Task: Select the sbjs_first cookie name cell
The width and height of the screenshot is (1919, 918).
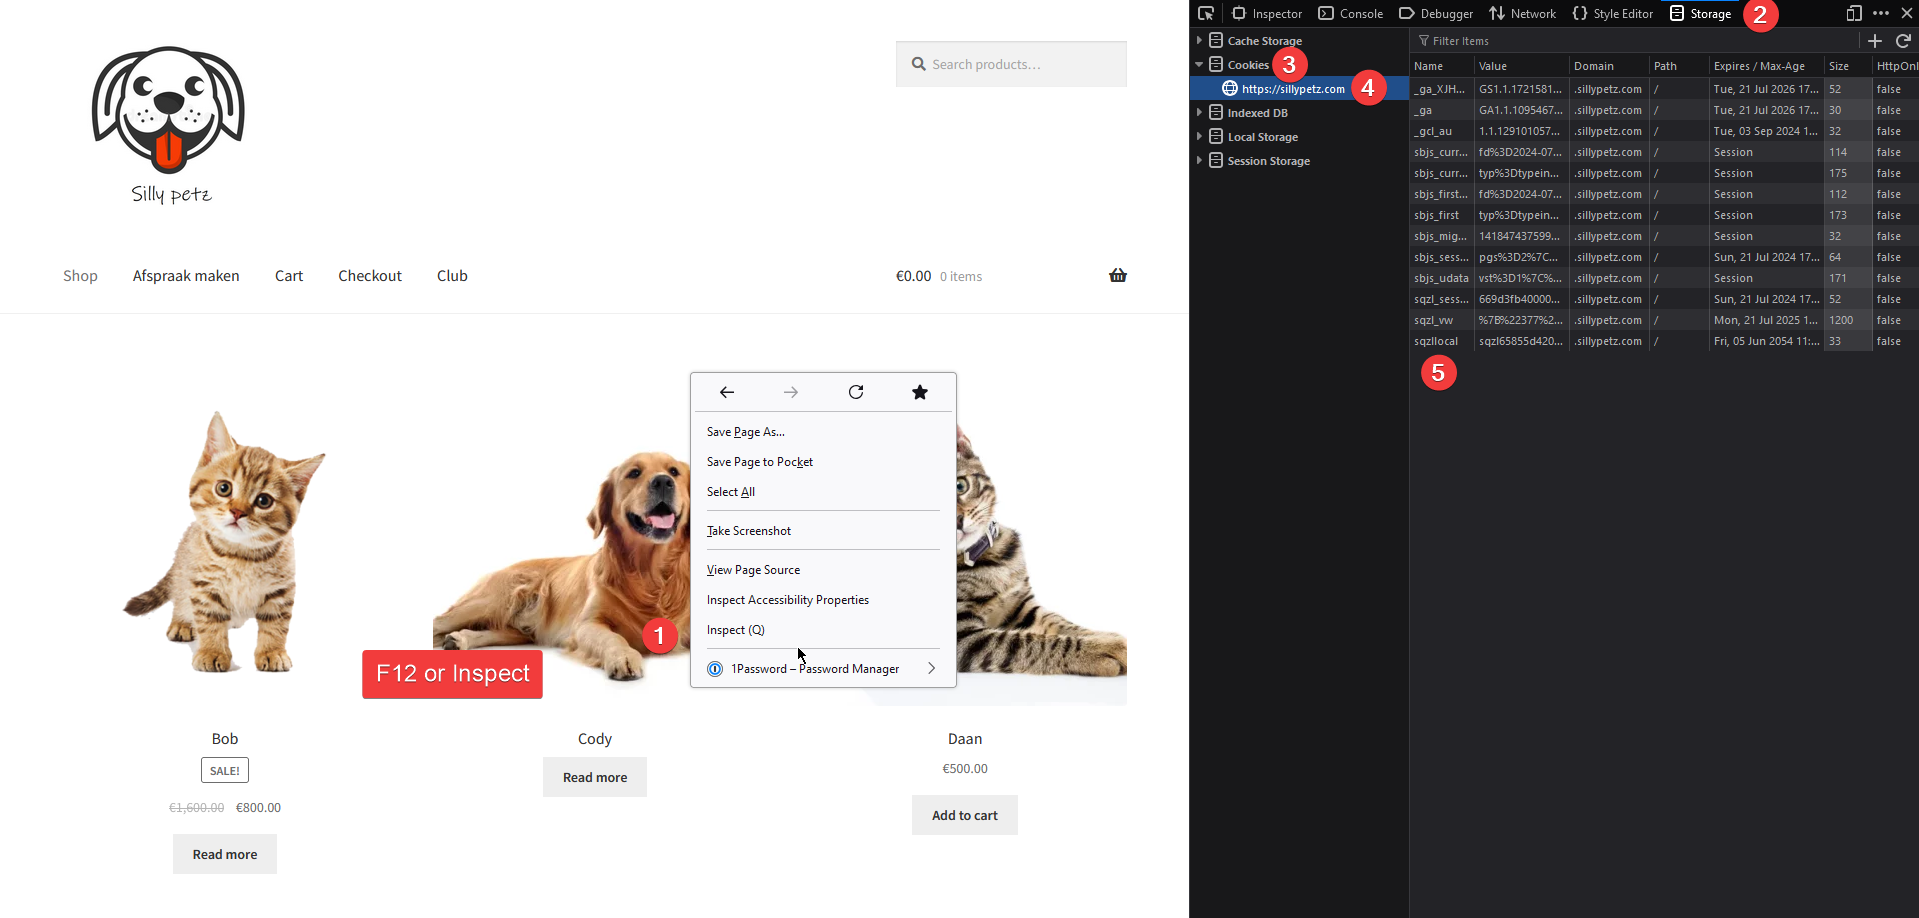Action: (1441, 215)
